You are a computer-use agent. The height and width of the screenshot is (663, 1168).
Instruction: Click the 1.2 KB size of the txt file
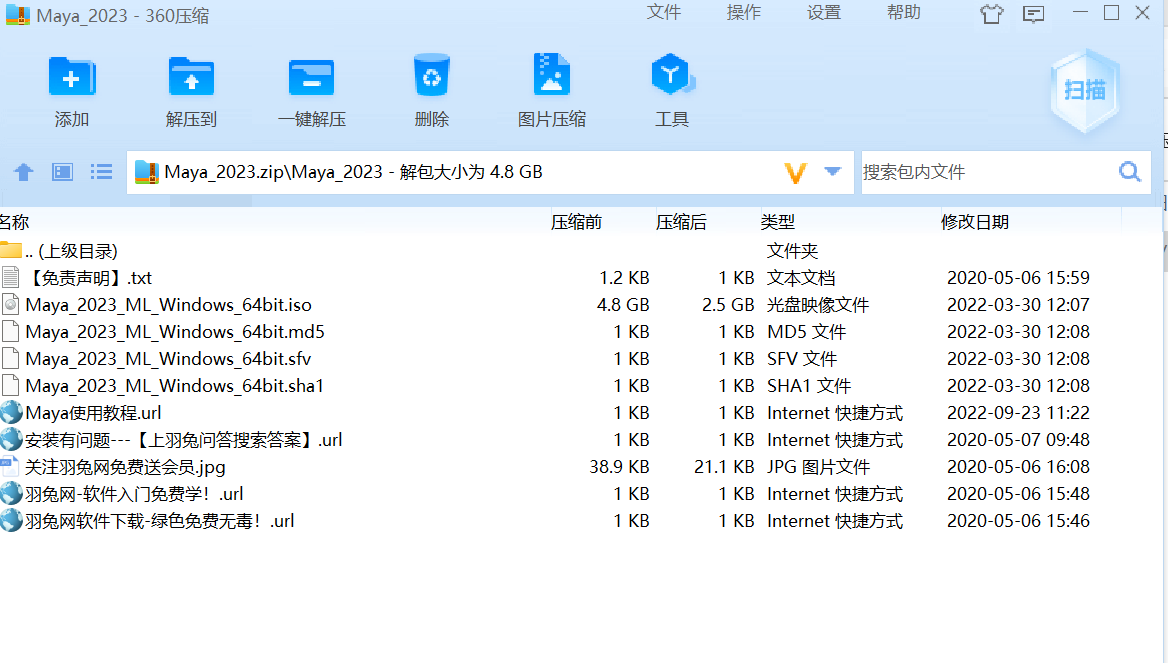pyautogui.click(x=624, y=278)
